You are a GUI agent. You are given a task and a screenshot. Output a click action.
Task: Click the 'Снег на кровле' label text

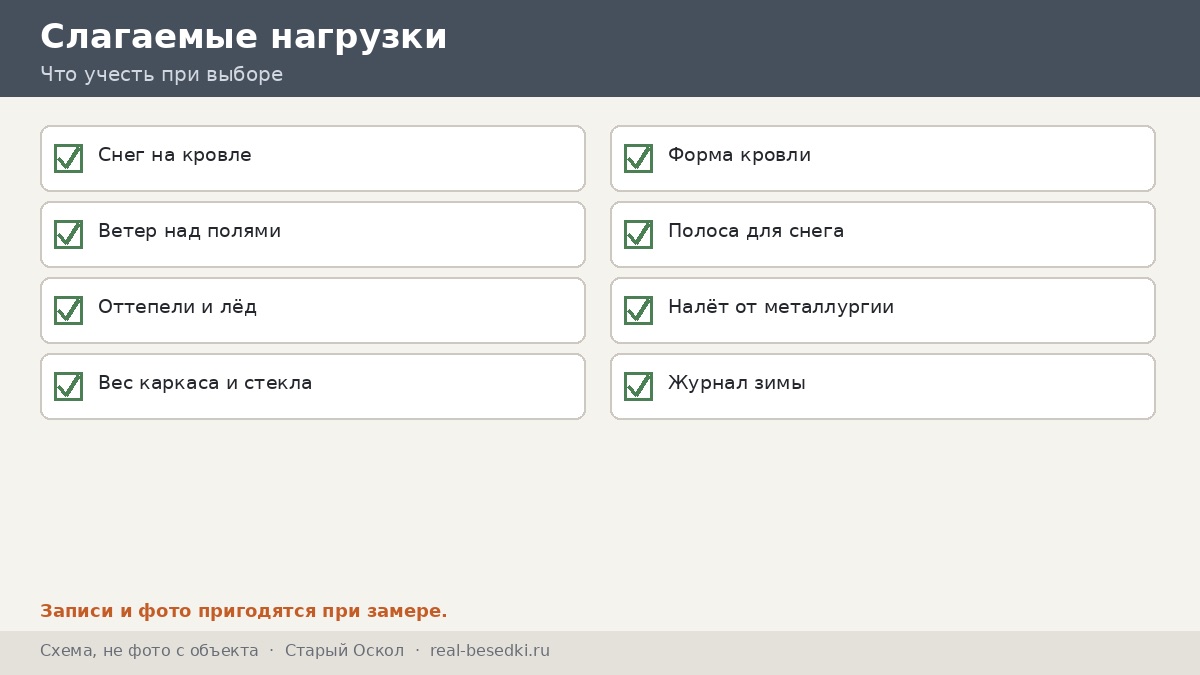[175, 155]
